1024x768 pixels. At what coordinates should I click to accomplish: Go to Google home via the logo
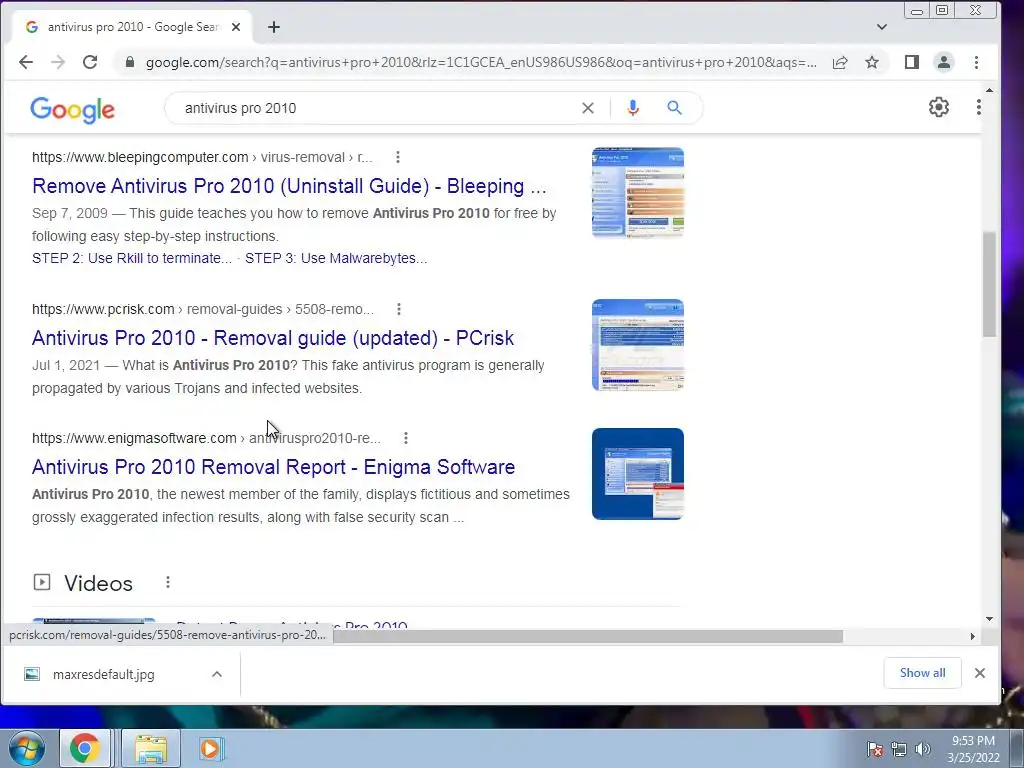click(72, 109)
